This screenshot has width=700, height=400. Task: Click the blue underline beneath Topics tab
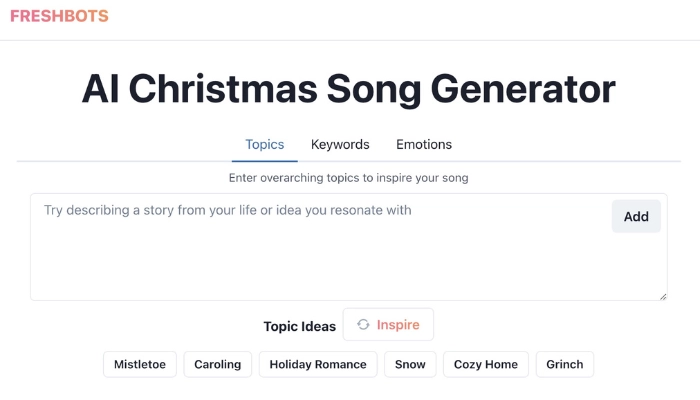pyautogui.click(x=265, y=160)
